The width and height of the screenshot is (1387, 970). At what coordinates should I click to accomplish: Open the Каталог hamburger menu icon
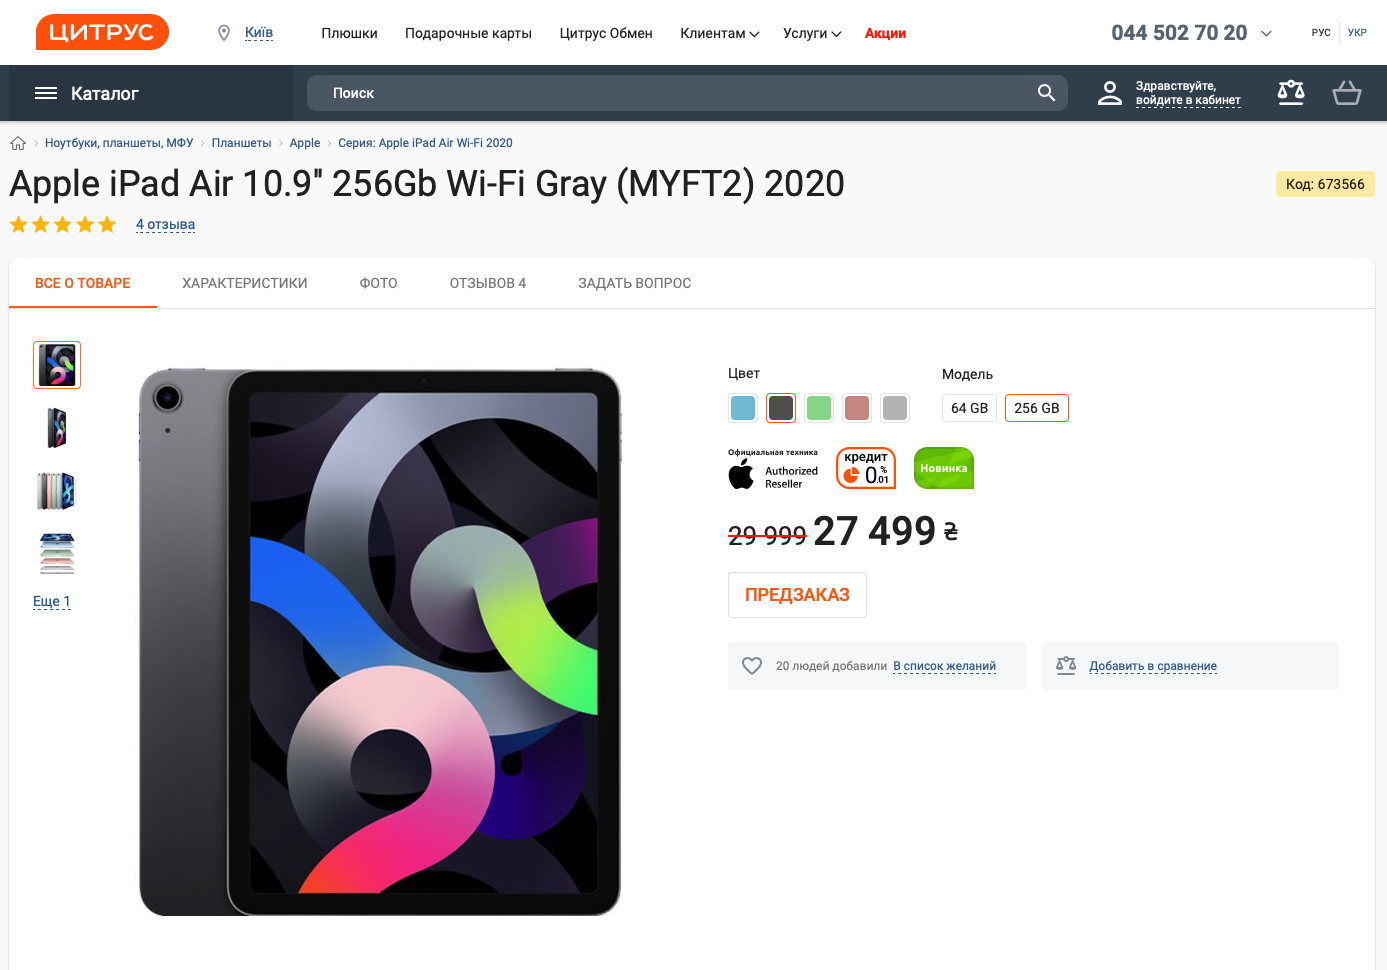click(46, 93)
